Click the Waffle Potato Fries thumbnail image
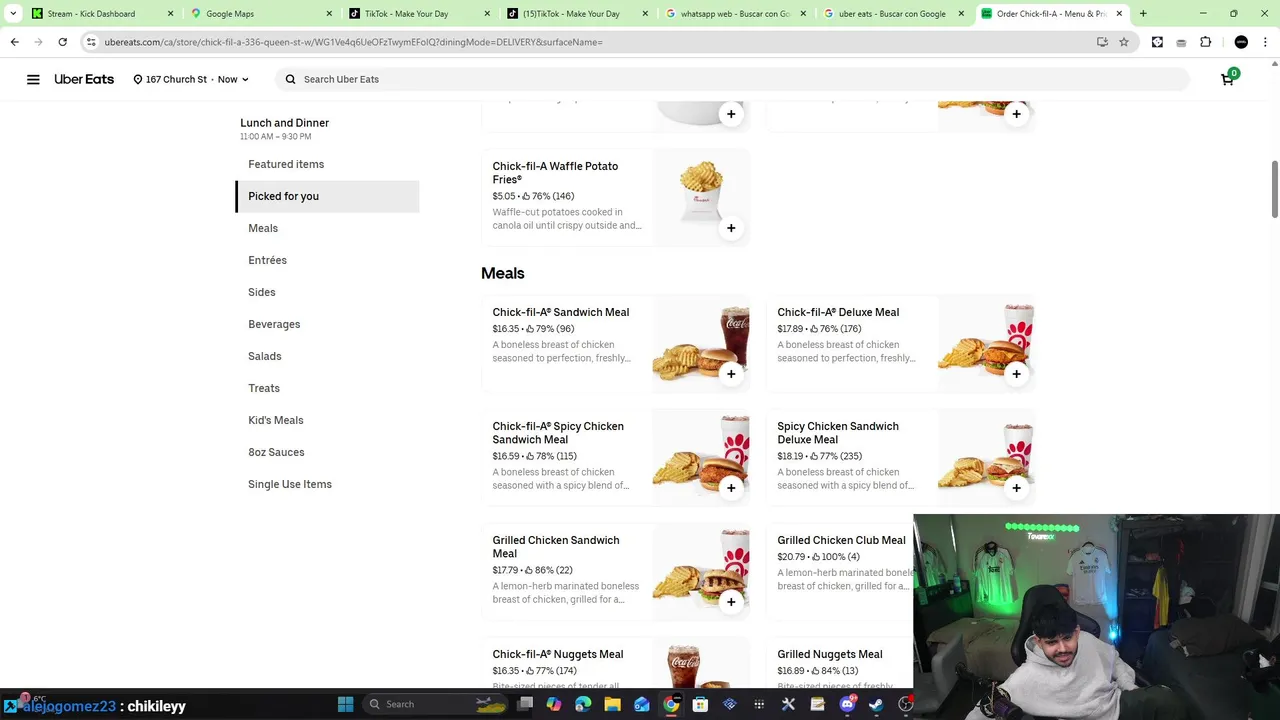The height and width of the screenshot is (720, 1280). coord(701,197)
